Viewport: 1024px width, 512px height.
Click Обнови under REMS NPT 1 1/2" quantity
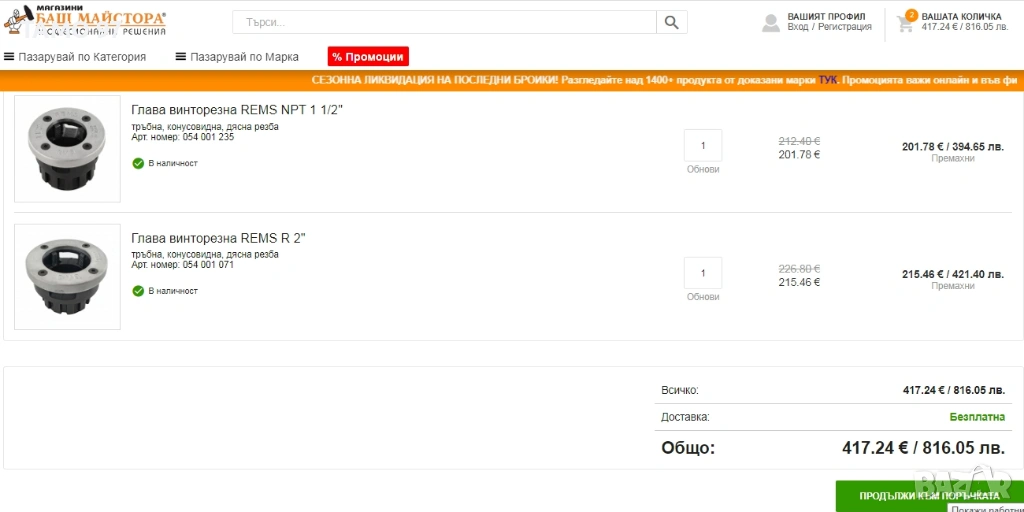703,169
